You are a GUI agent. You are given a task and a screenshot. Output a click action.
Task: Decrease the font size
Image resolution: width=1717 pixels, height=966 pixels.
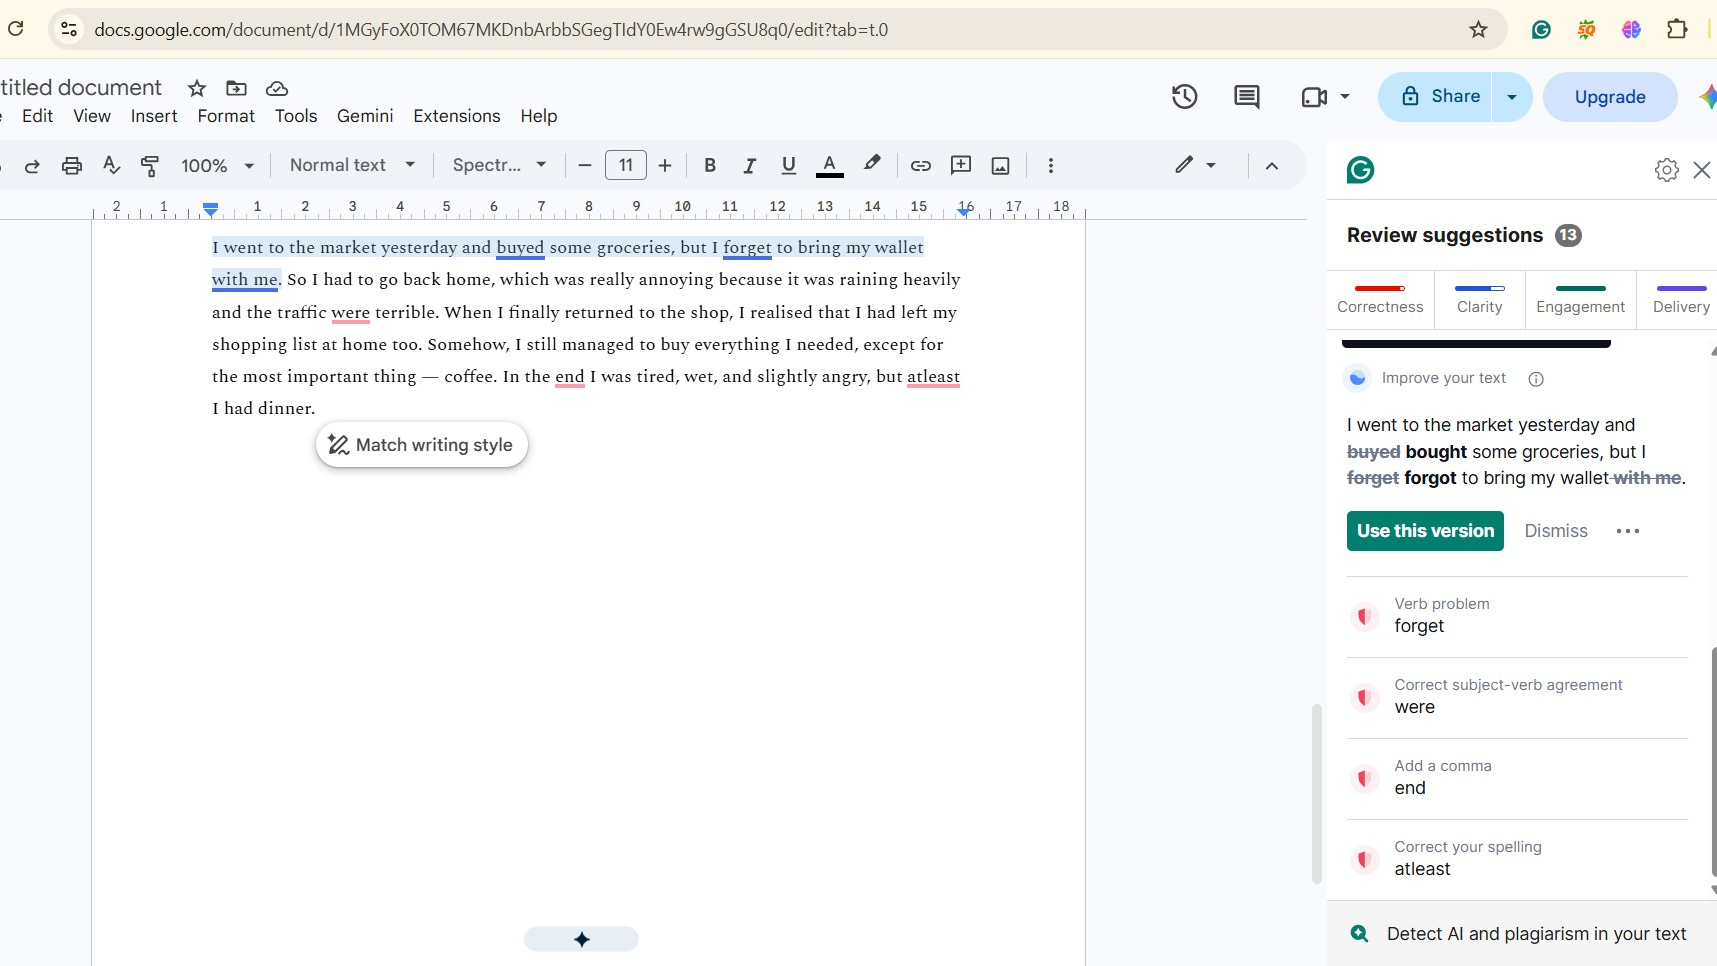point(585,166)
